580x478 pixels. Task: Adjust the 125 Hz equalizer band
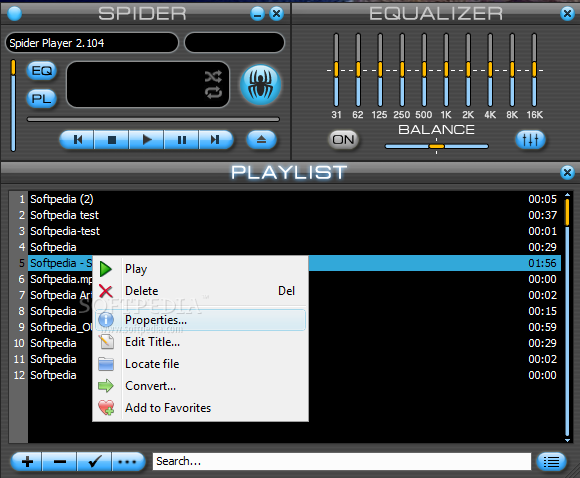click(380, 70)
